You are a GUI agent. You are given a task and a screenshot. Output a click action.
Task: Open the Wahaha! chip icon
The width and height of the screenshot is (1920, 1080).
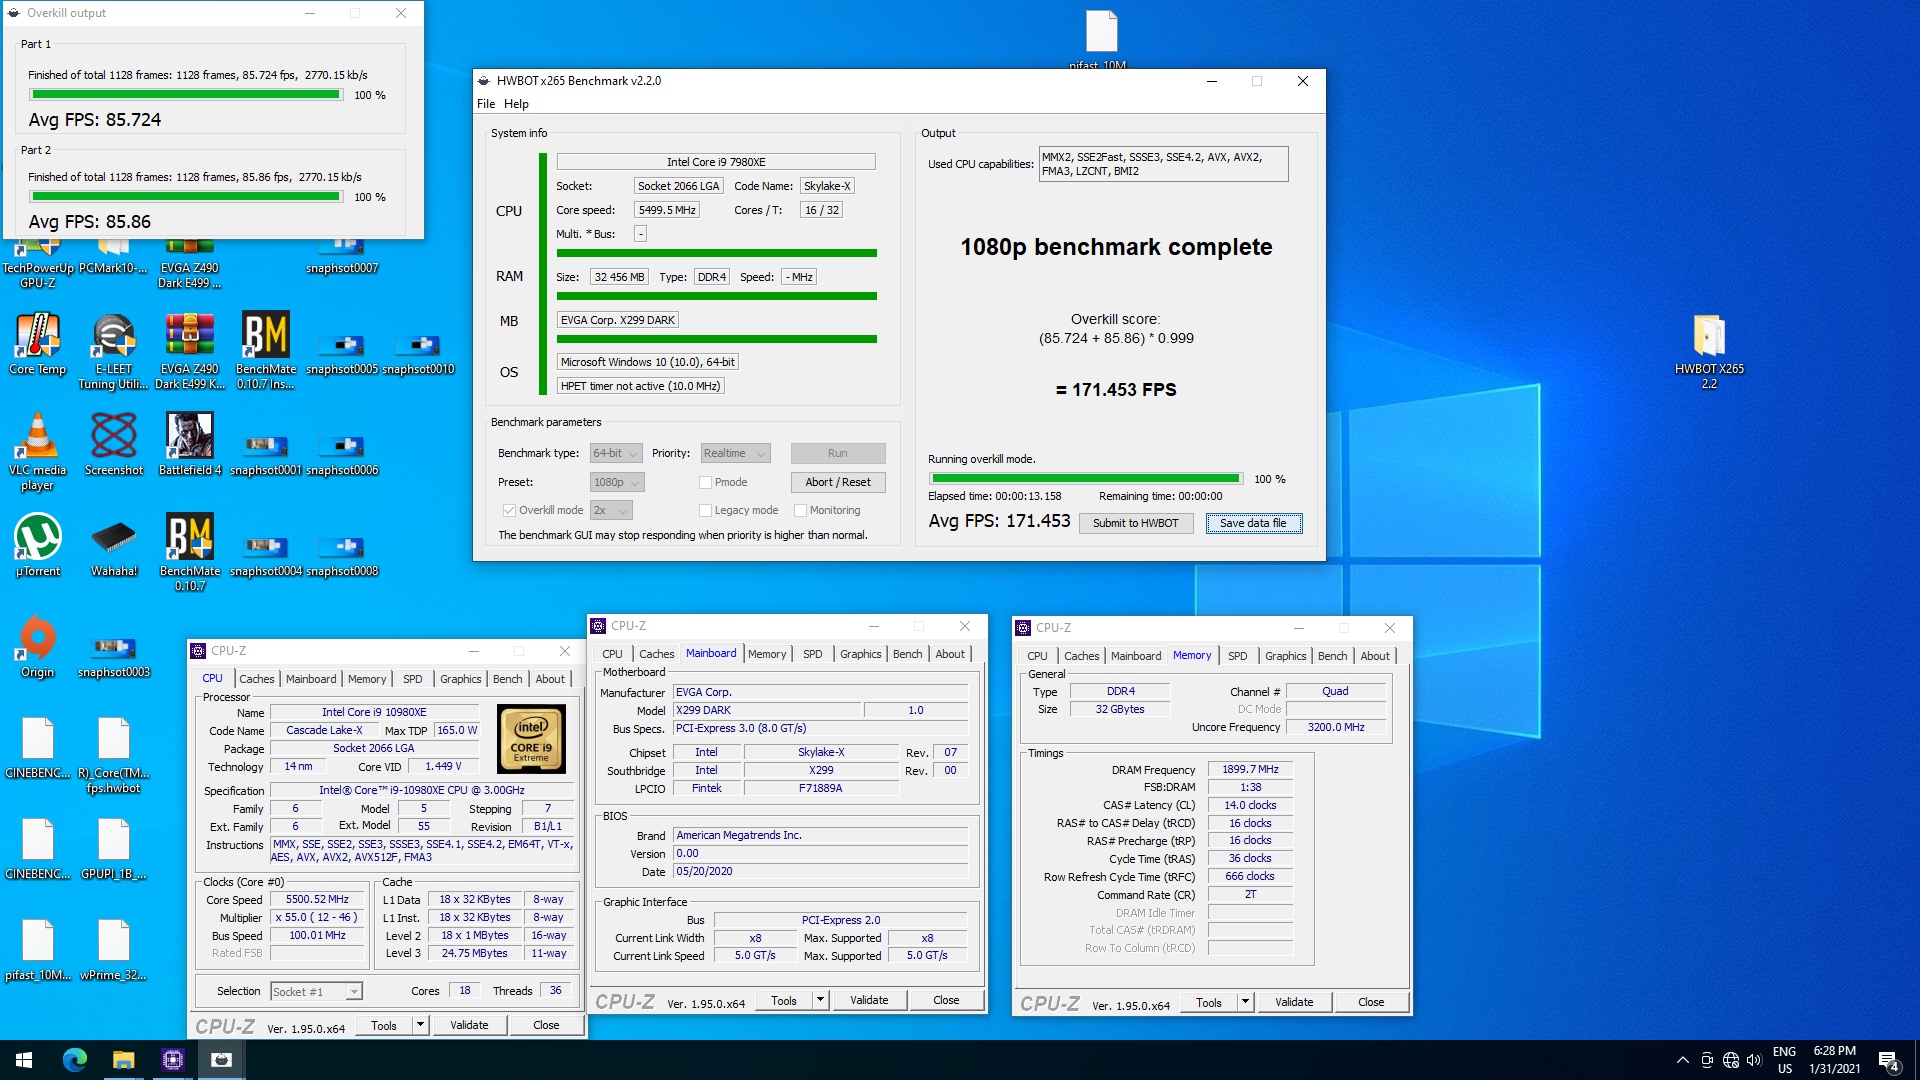(x=114, y=545)
